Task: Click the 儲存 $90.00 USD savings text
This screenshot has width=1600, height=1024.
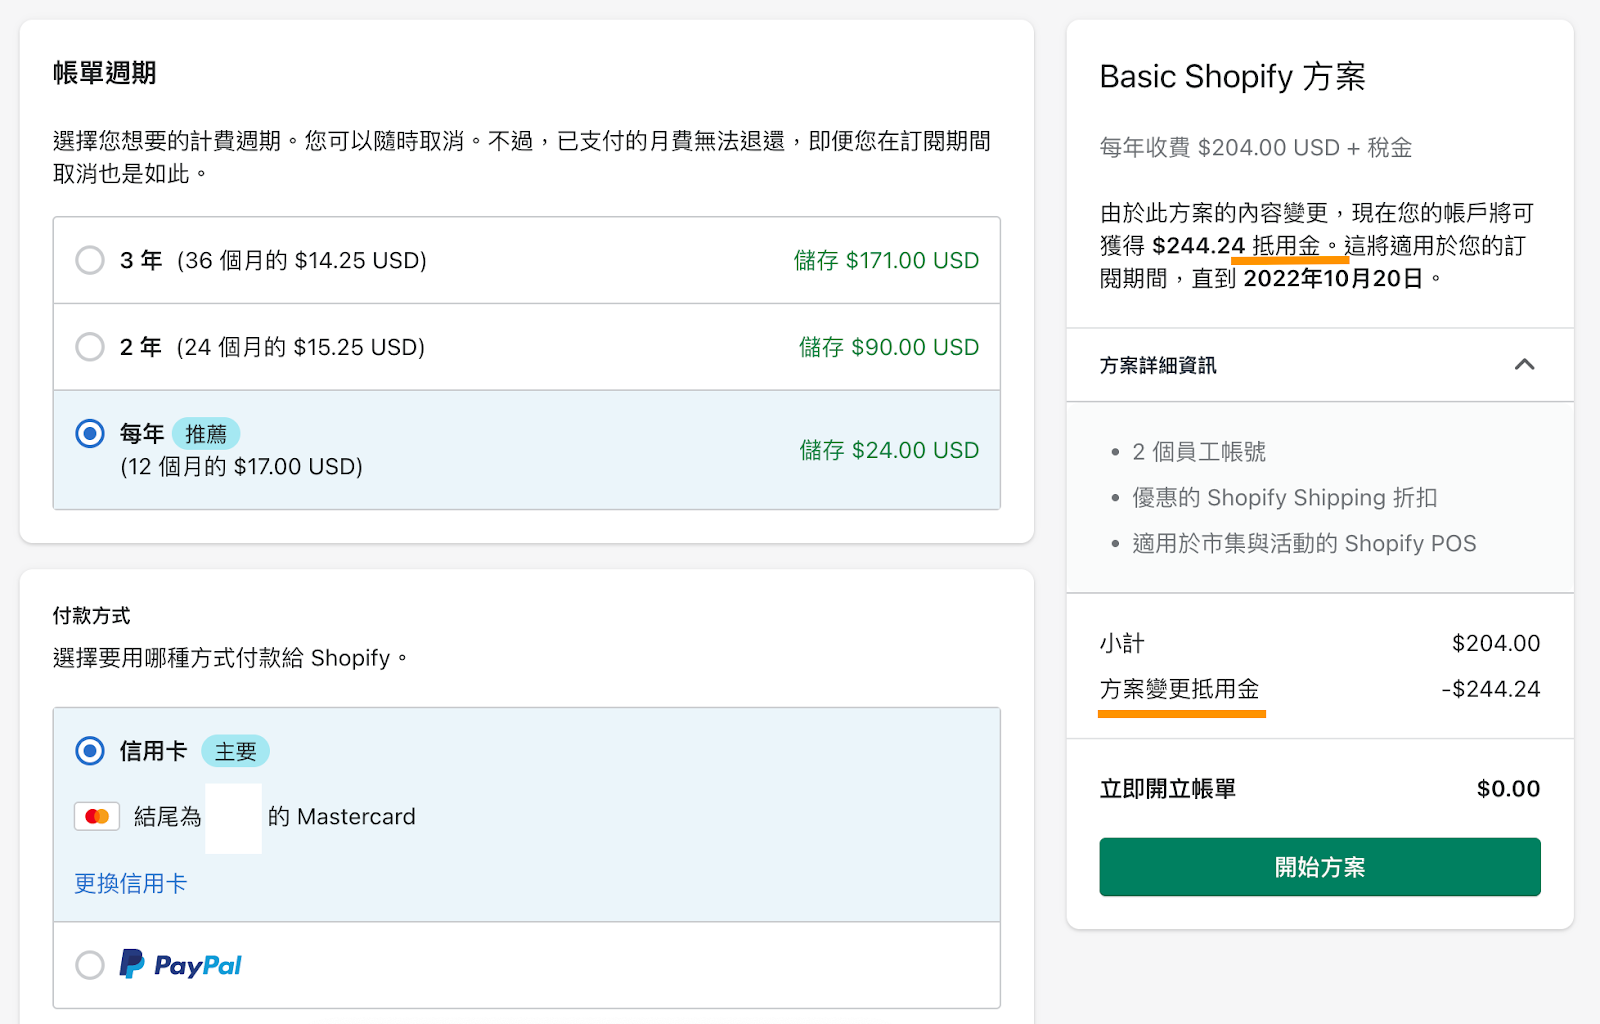Action: 889,347
